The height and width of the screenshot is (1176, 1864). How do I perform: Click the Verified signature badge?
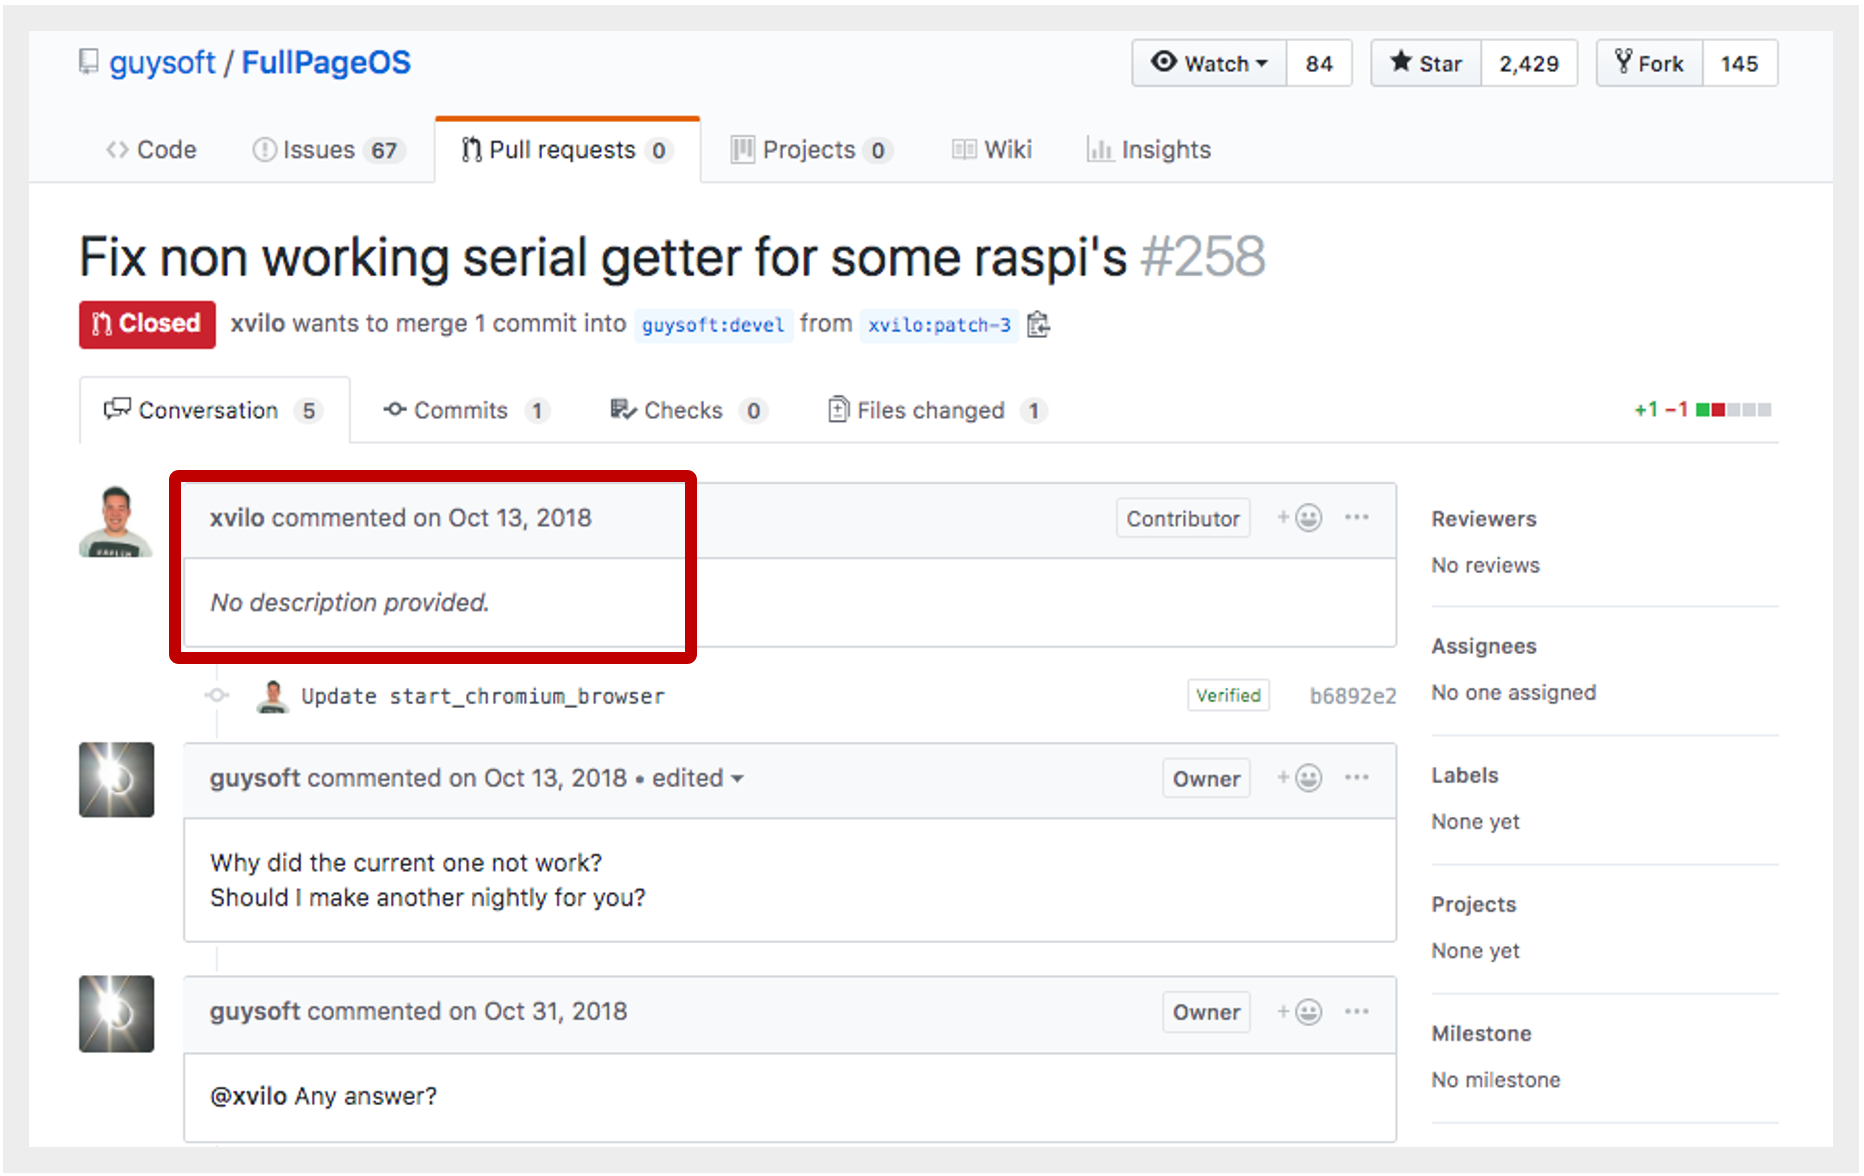point(1229,695)
